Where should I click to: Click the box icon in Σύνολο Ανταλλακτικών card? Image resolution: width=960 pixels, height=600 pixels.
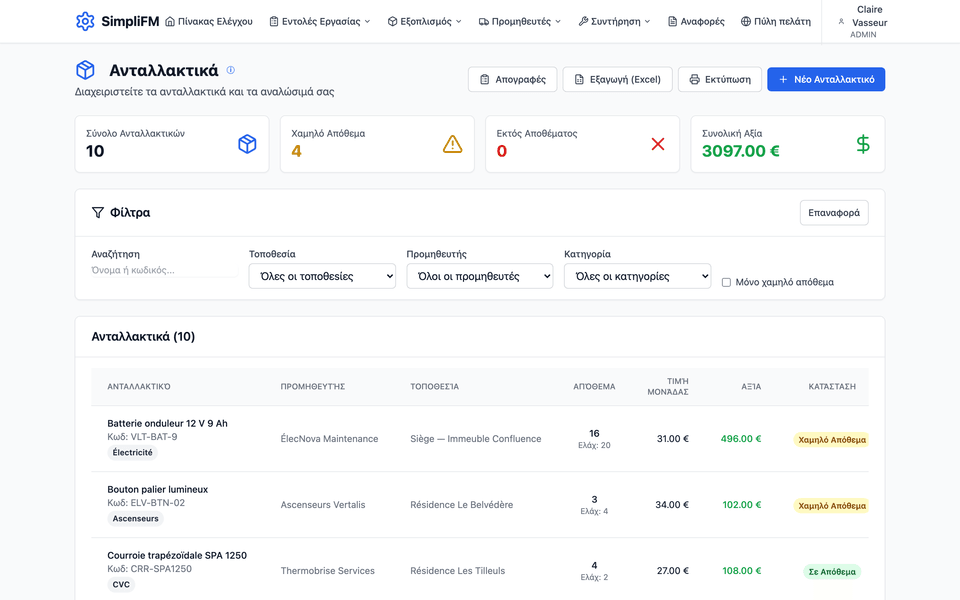coord(247,144)
